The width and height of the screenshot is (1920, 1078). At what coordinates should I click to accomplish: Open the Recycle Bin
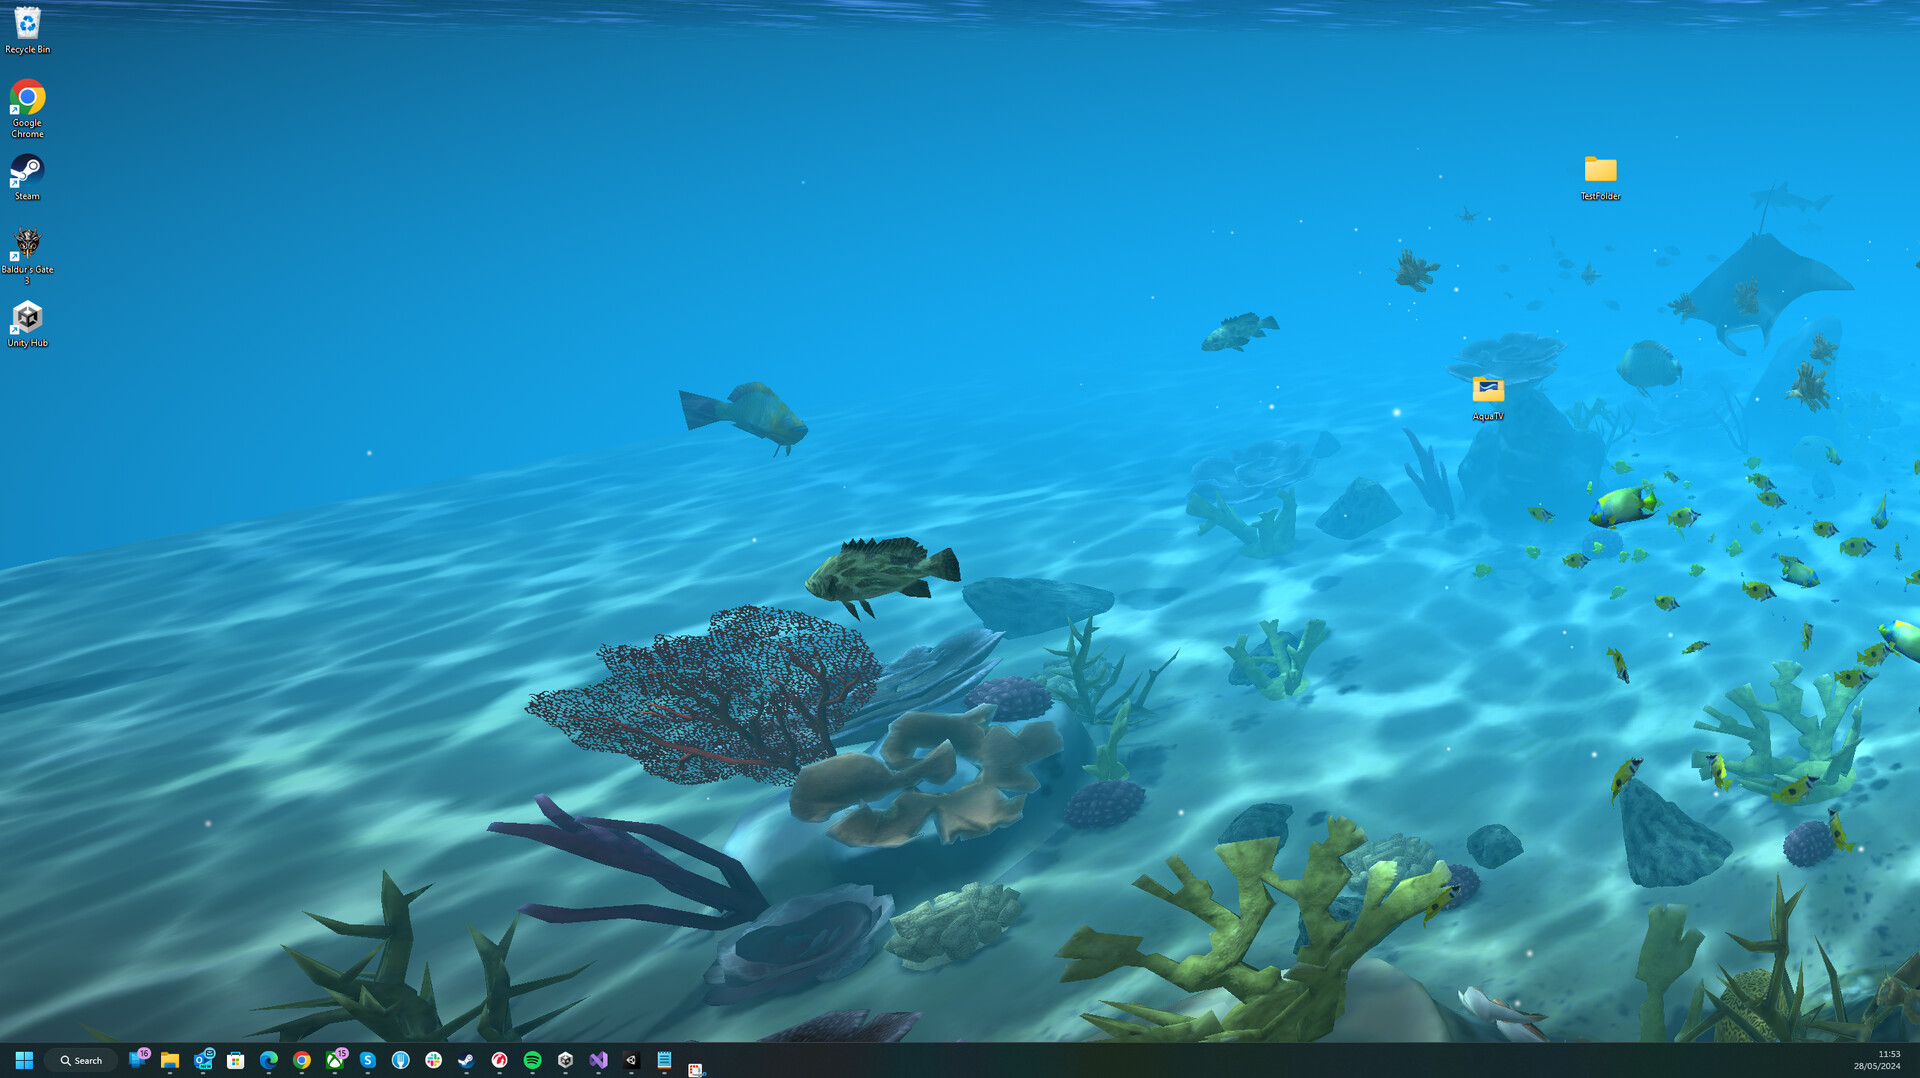pos(27,22)
